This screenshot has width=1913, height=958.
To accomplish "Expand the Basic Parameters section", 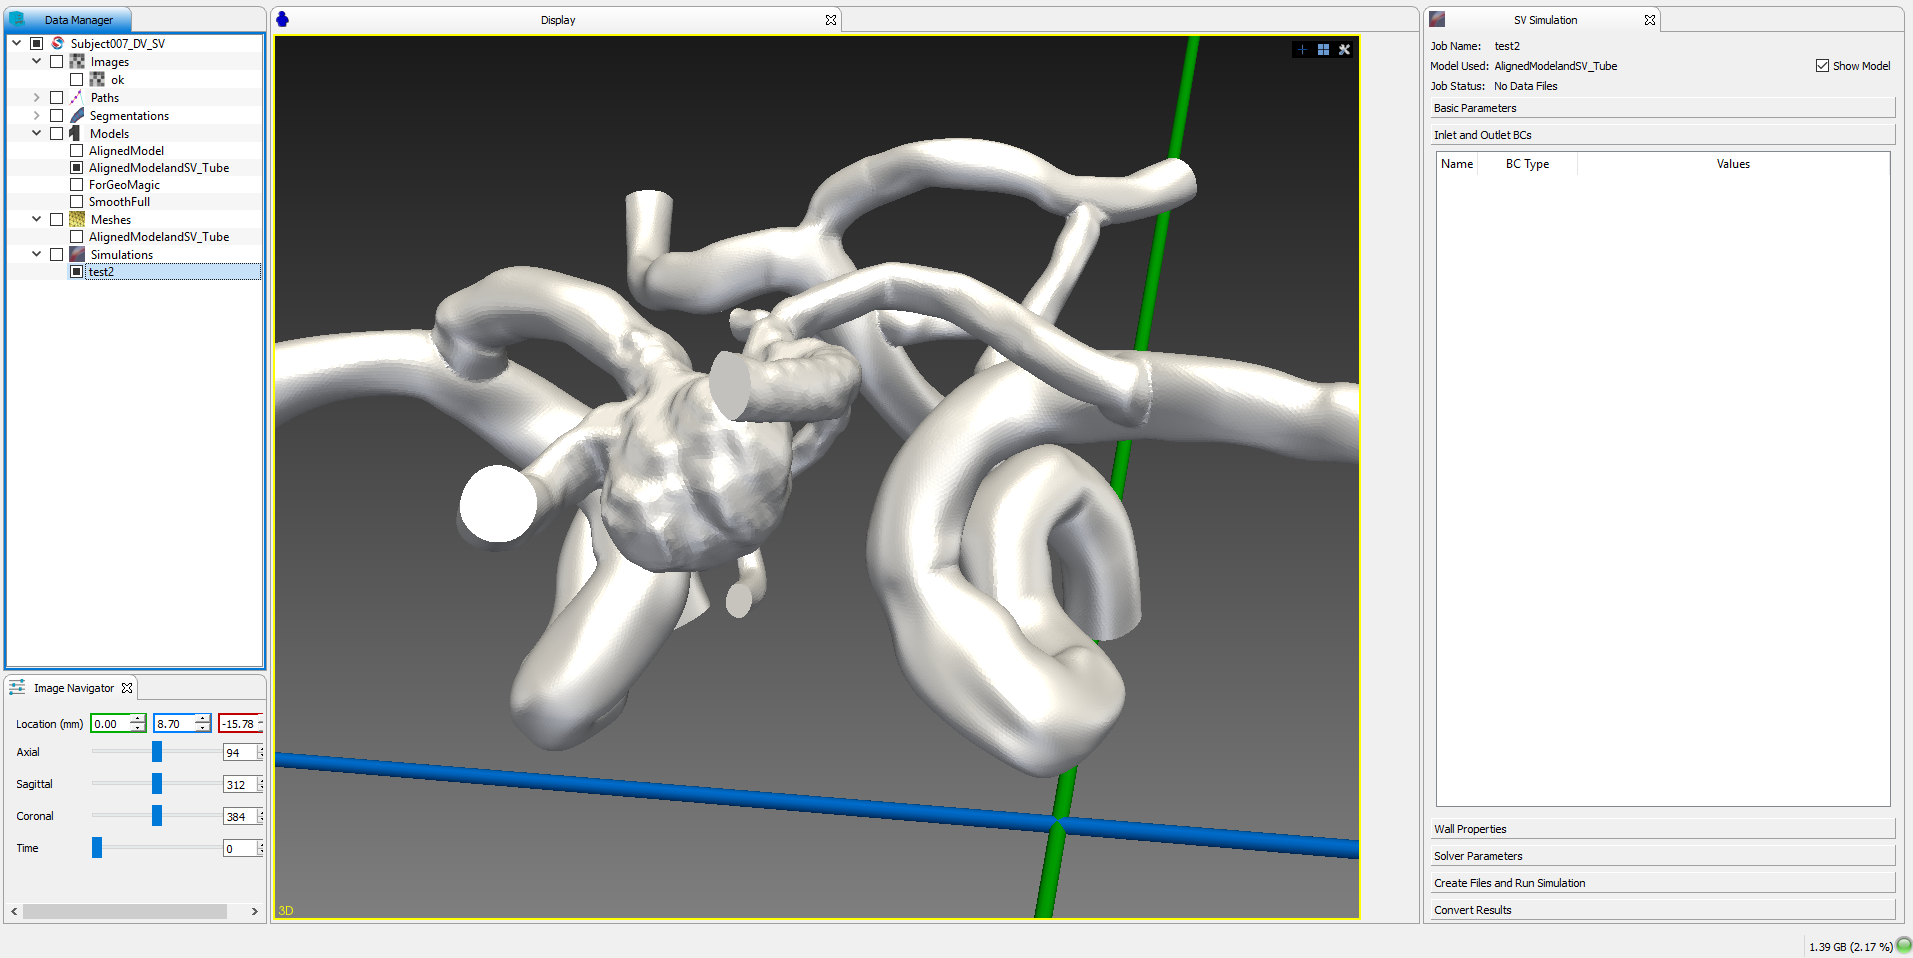I will (1662, 108).
